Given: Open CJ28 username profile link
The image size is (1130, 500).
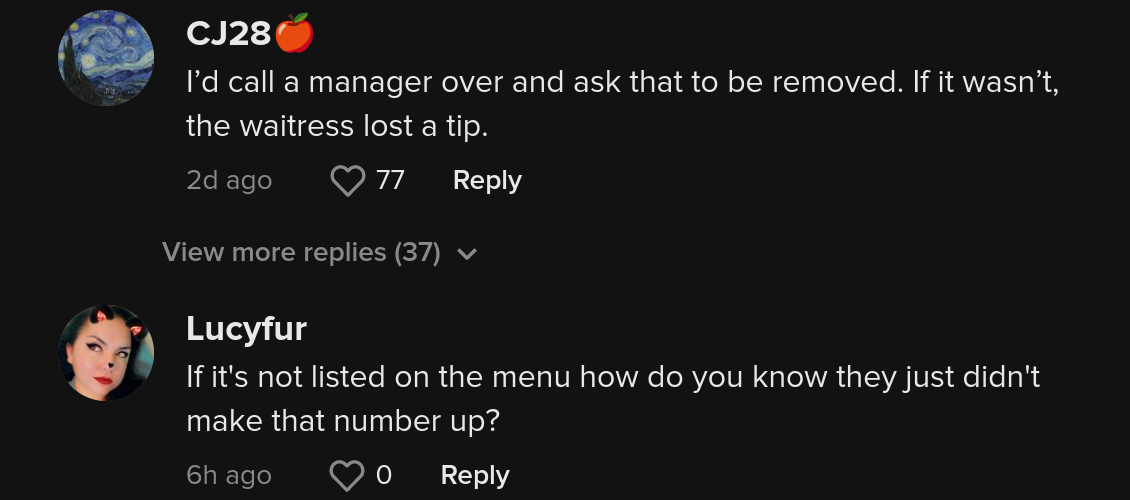Looking at the screenshot, I should 228,33.
